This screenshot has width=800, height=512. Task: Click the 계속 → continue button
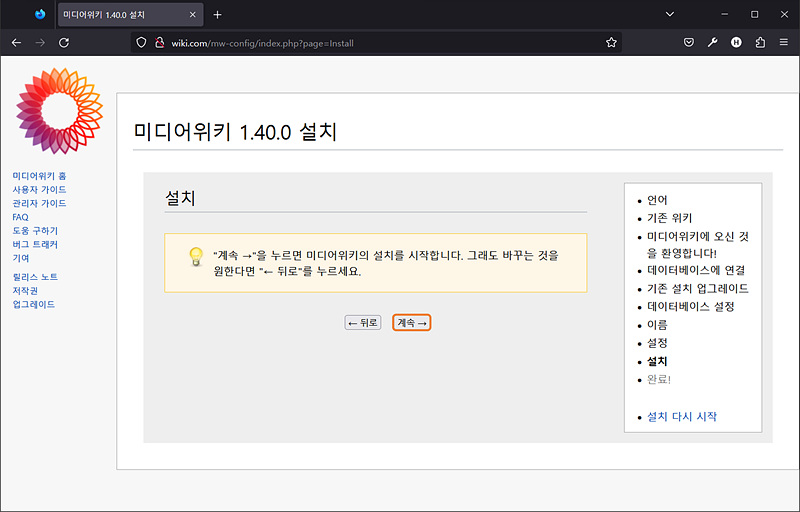click(x=412, y=323)
